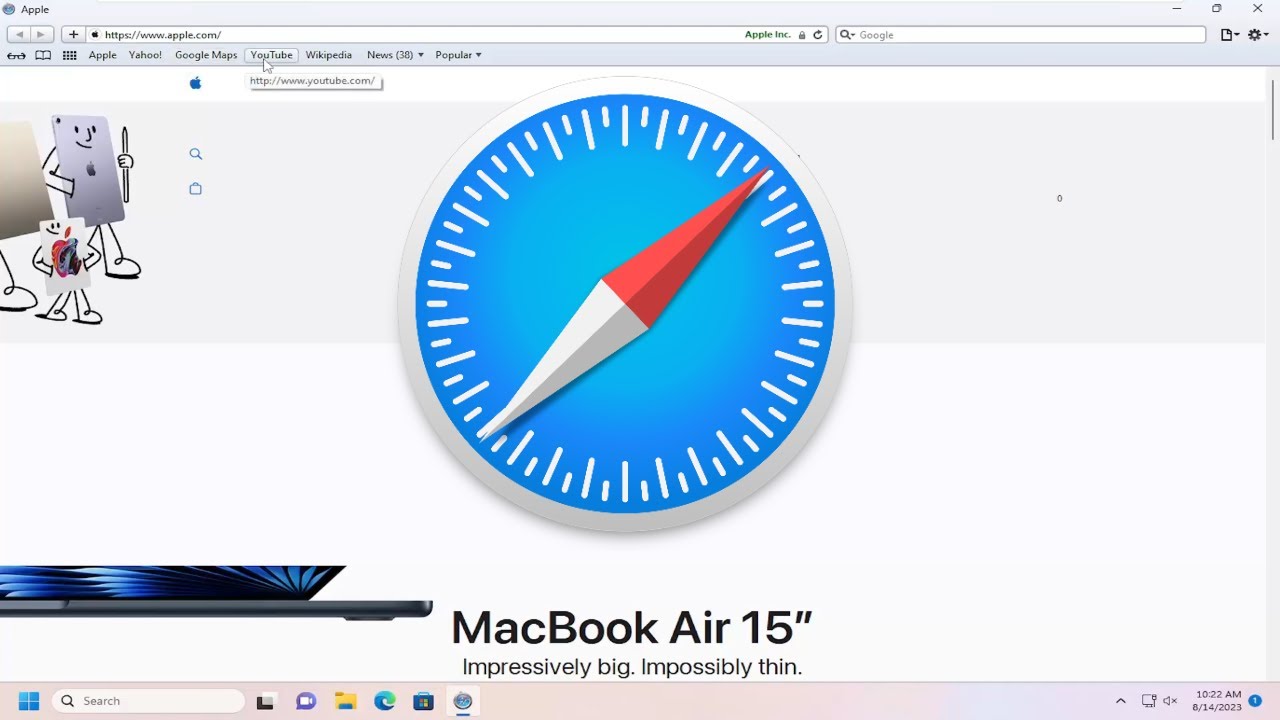This screenshot has height=720, width=1280.
Task: Reload the current page
Action: coord(817,34)
